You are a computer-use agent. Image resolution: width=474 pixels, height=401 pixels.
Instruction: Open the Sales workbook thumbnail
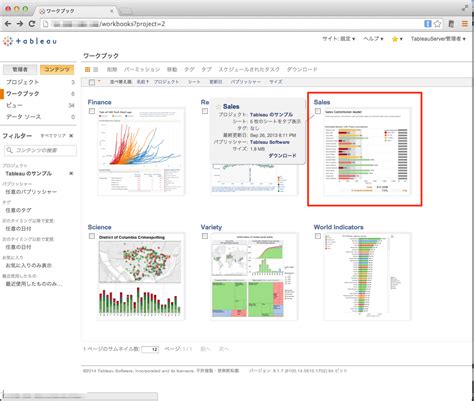coord(367,152)
